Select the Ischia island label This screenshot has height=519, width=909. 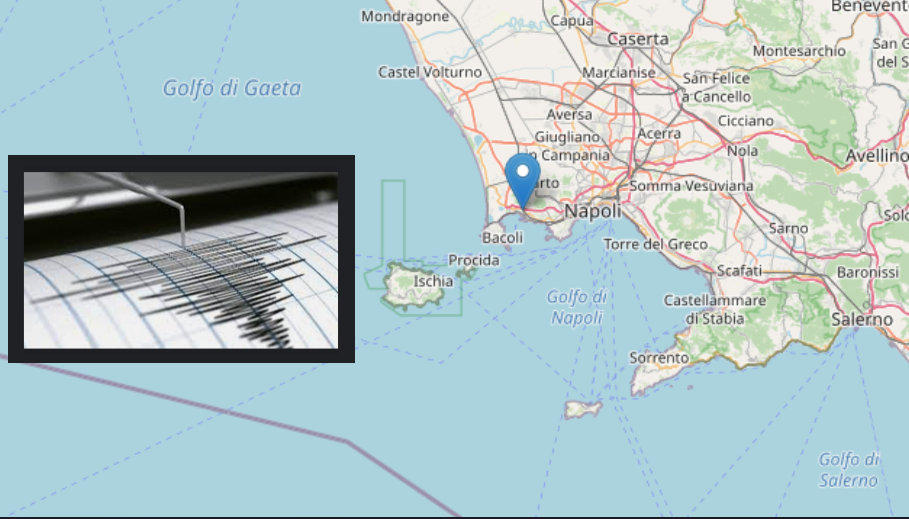(433, 281)
